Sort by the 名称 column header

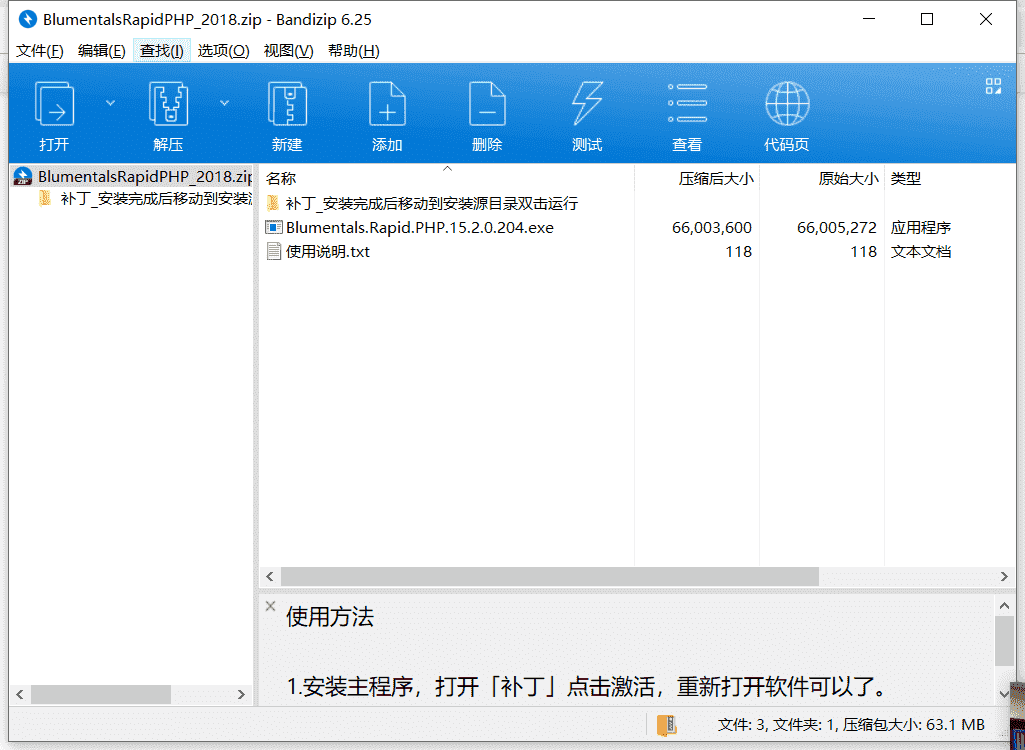(446, 178)
